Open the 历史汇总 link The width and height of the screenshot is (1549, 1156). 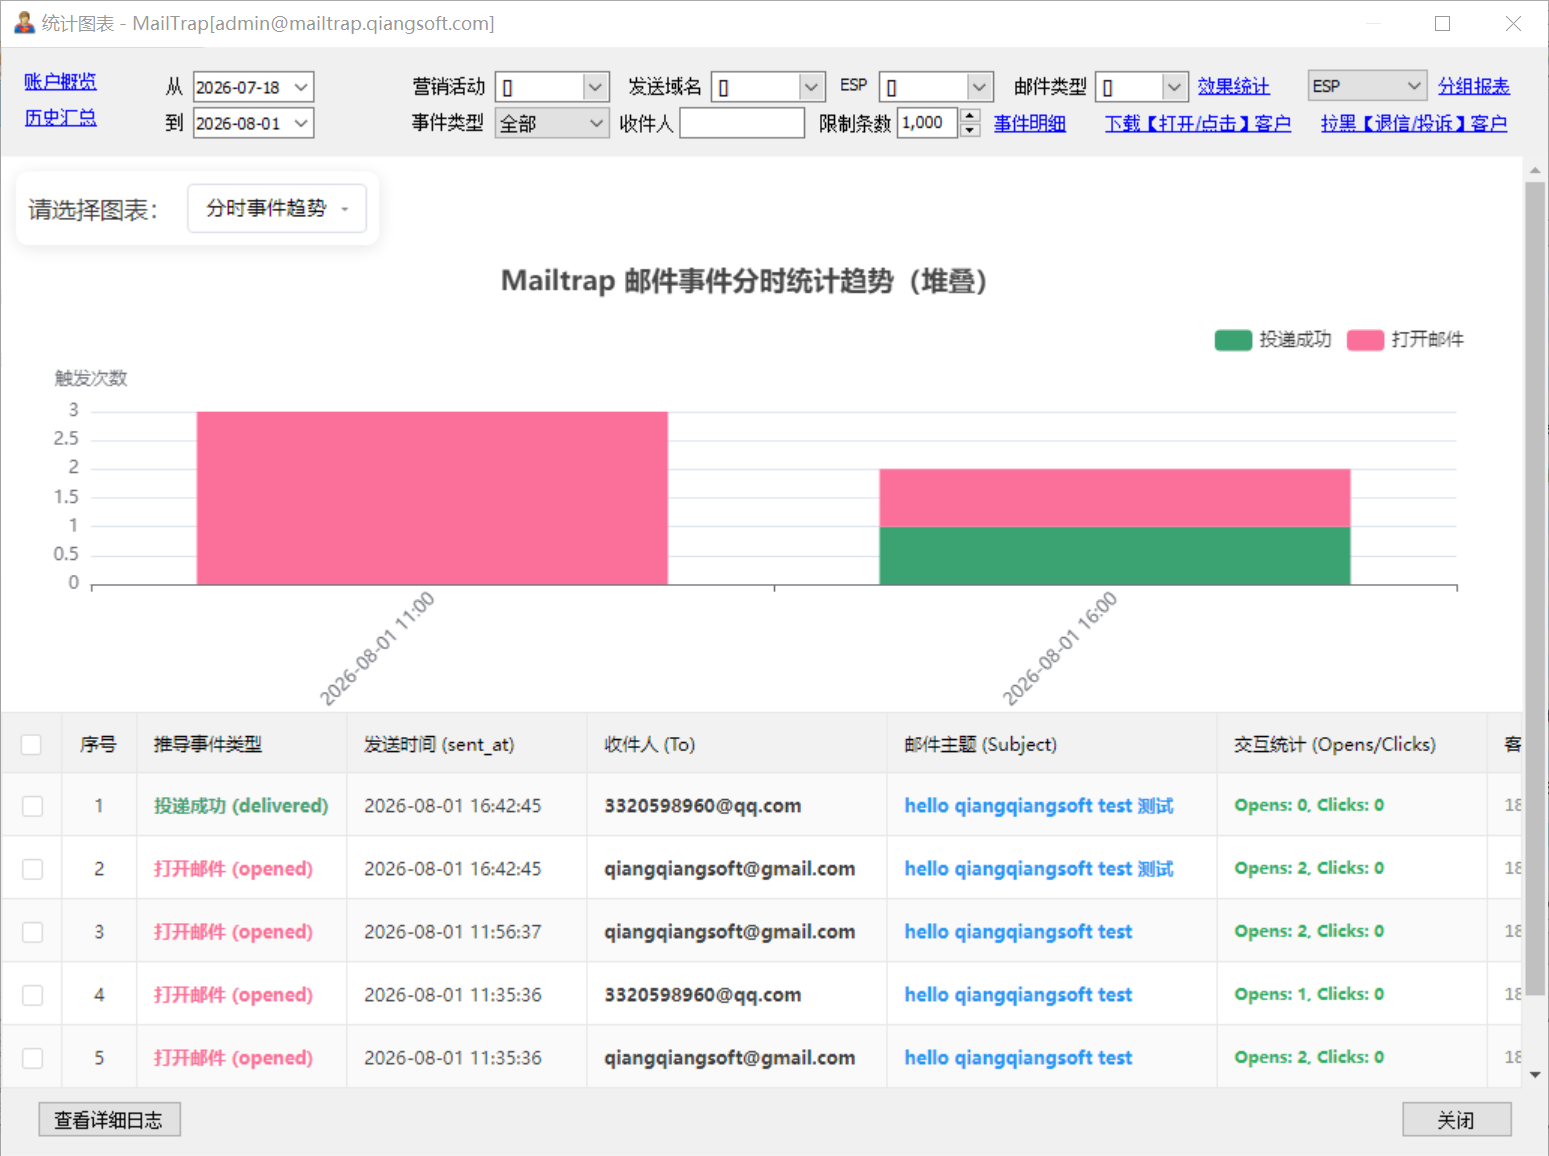coord(60,117)
